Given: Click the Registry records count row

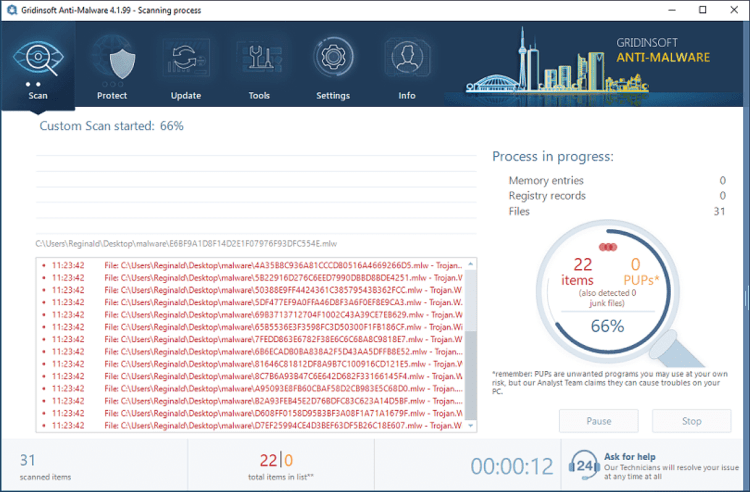Looking at the screenshot, I should (617, 196).
